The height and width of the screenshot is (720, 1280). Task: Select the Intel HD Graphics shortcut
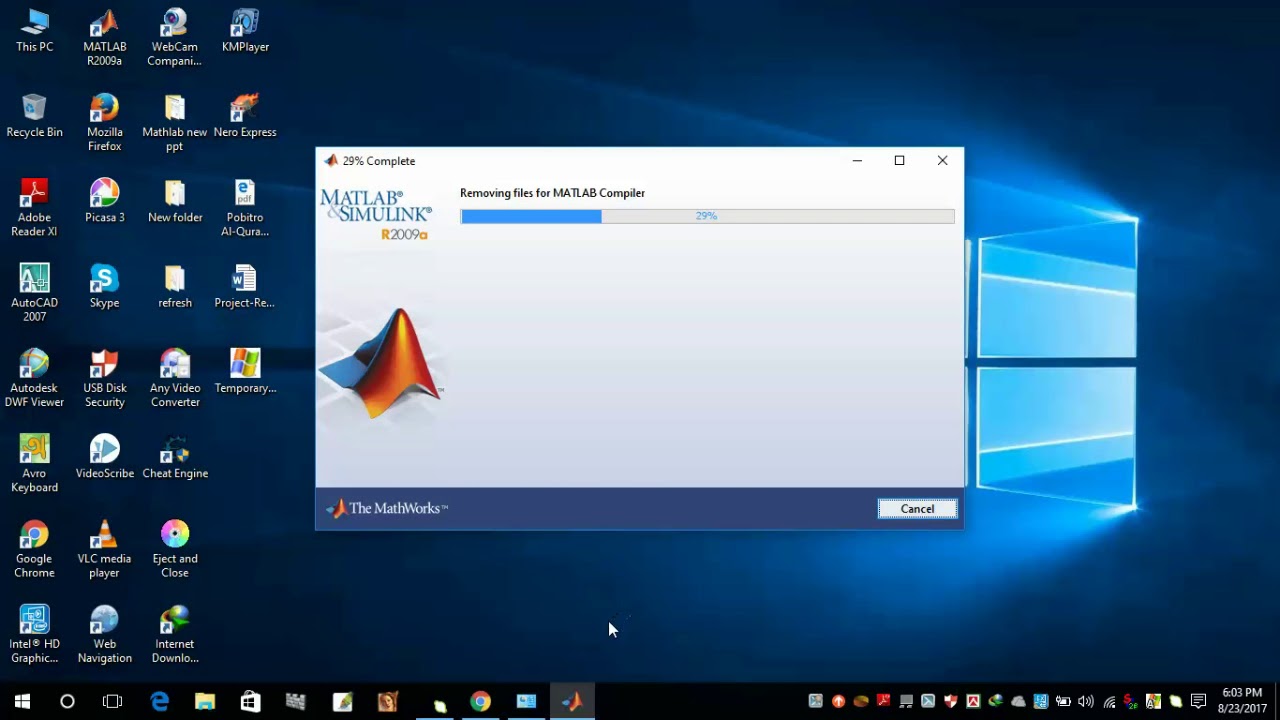pyautogui.click(x=34, y=635)
